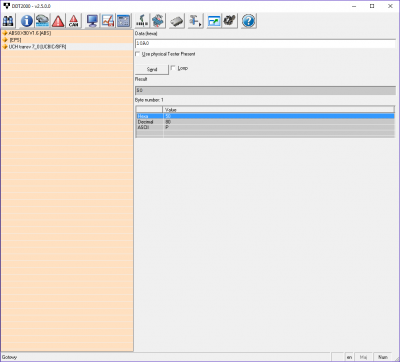This screenshot has height=362, width=400.
Task: Click the [EPS] entry arrow icon
Action: pos(5,40)
